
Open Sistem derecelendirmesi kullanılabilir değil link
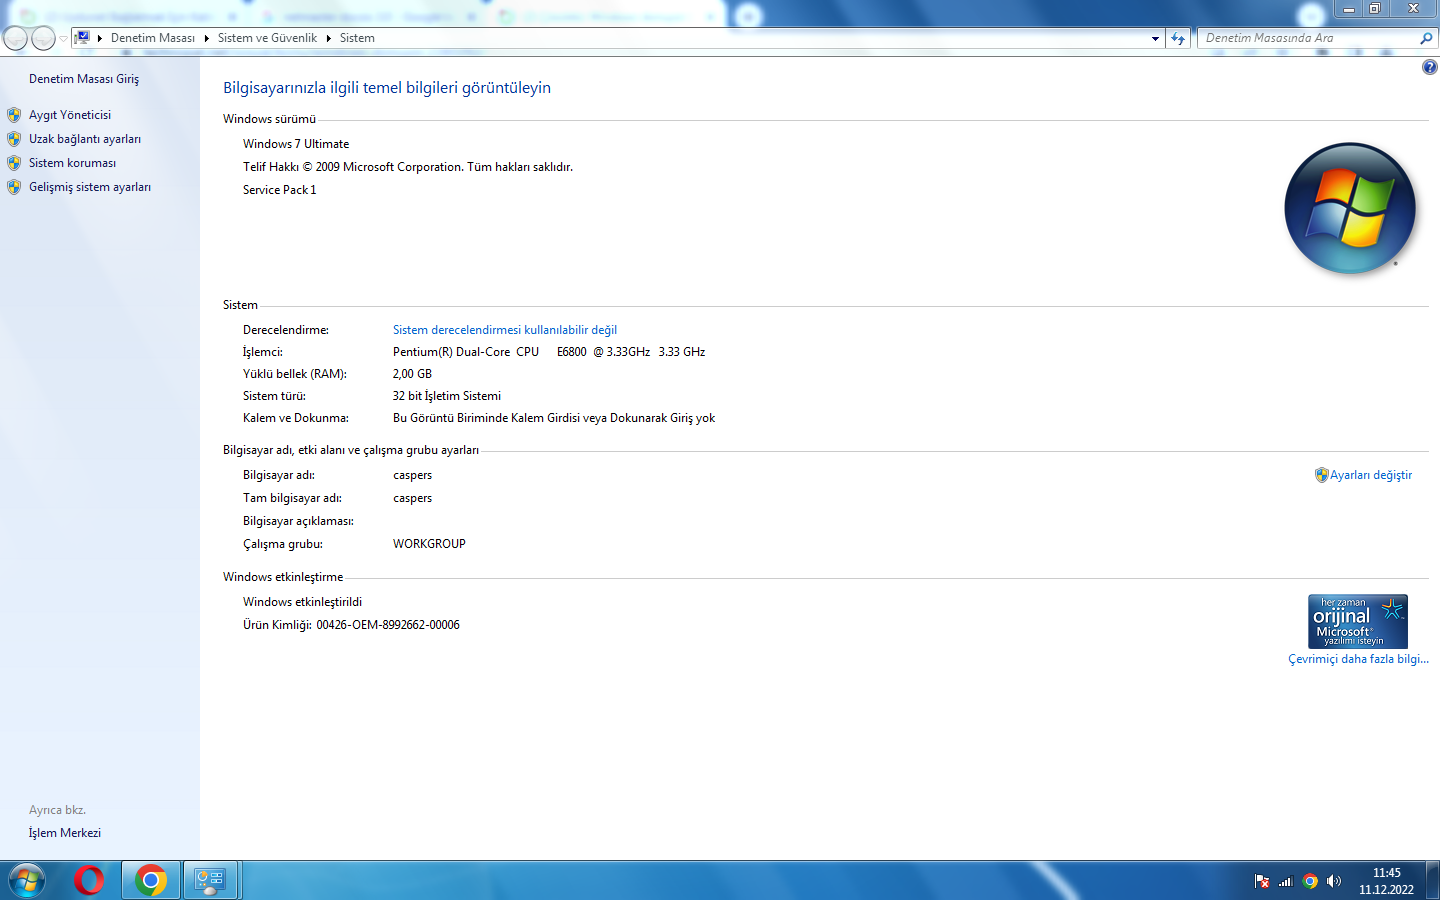[505, 330]
